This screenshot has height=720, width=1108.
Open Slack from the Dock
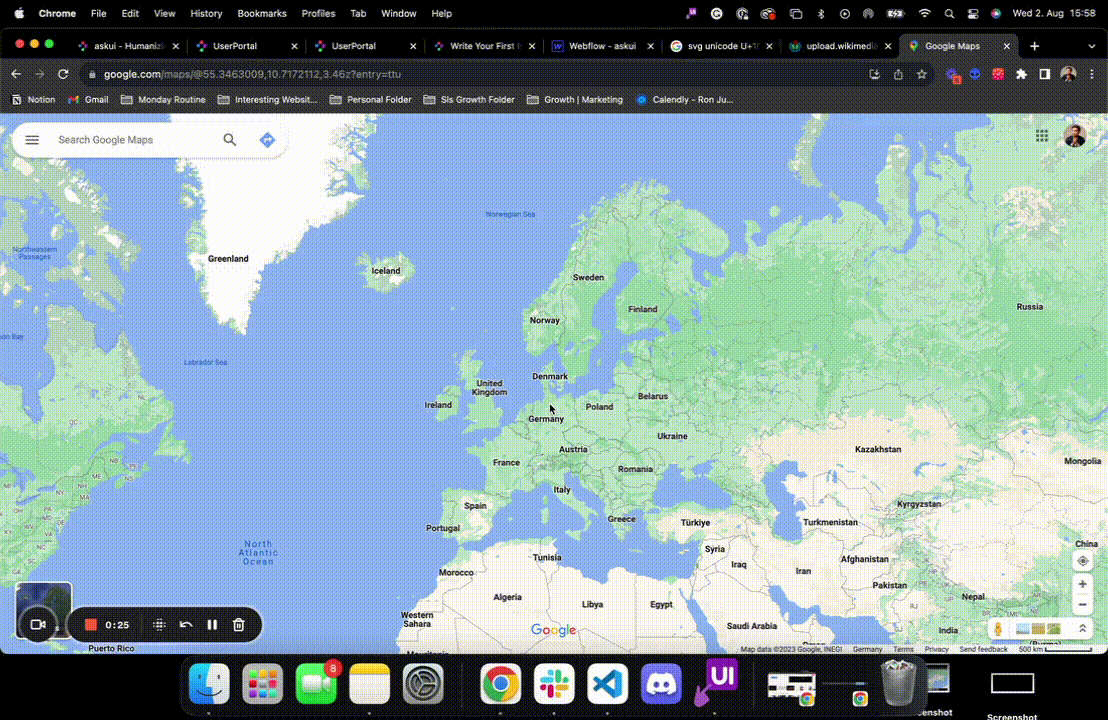click(x=554, y=683)
